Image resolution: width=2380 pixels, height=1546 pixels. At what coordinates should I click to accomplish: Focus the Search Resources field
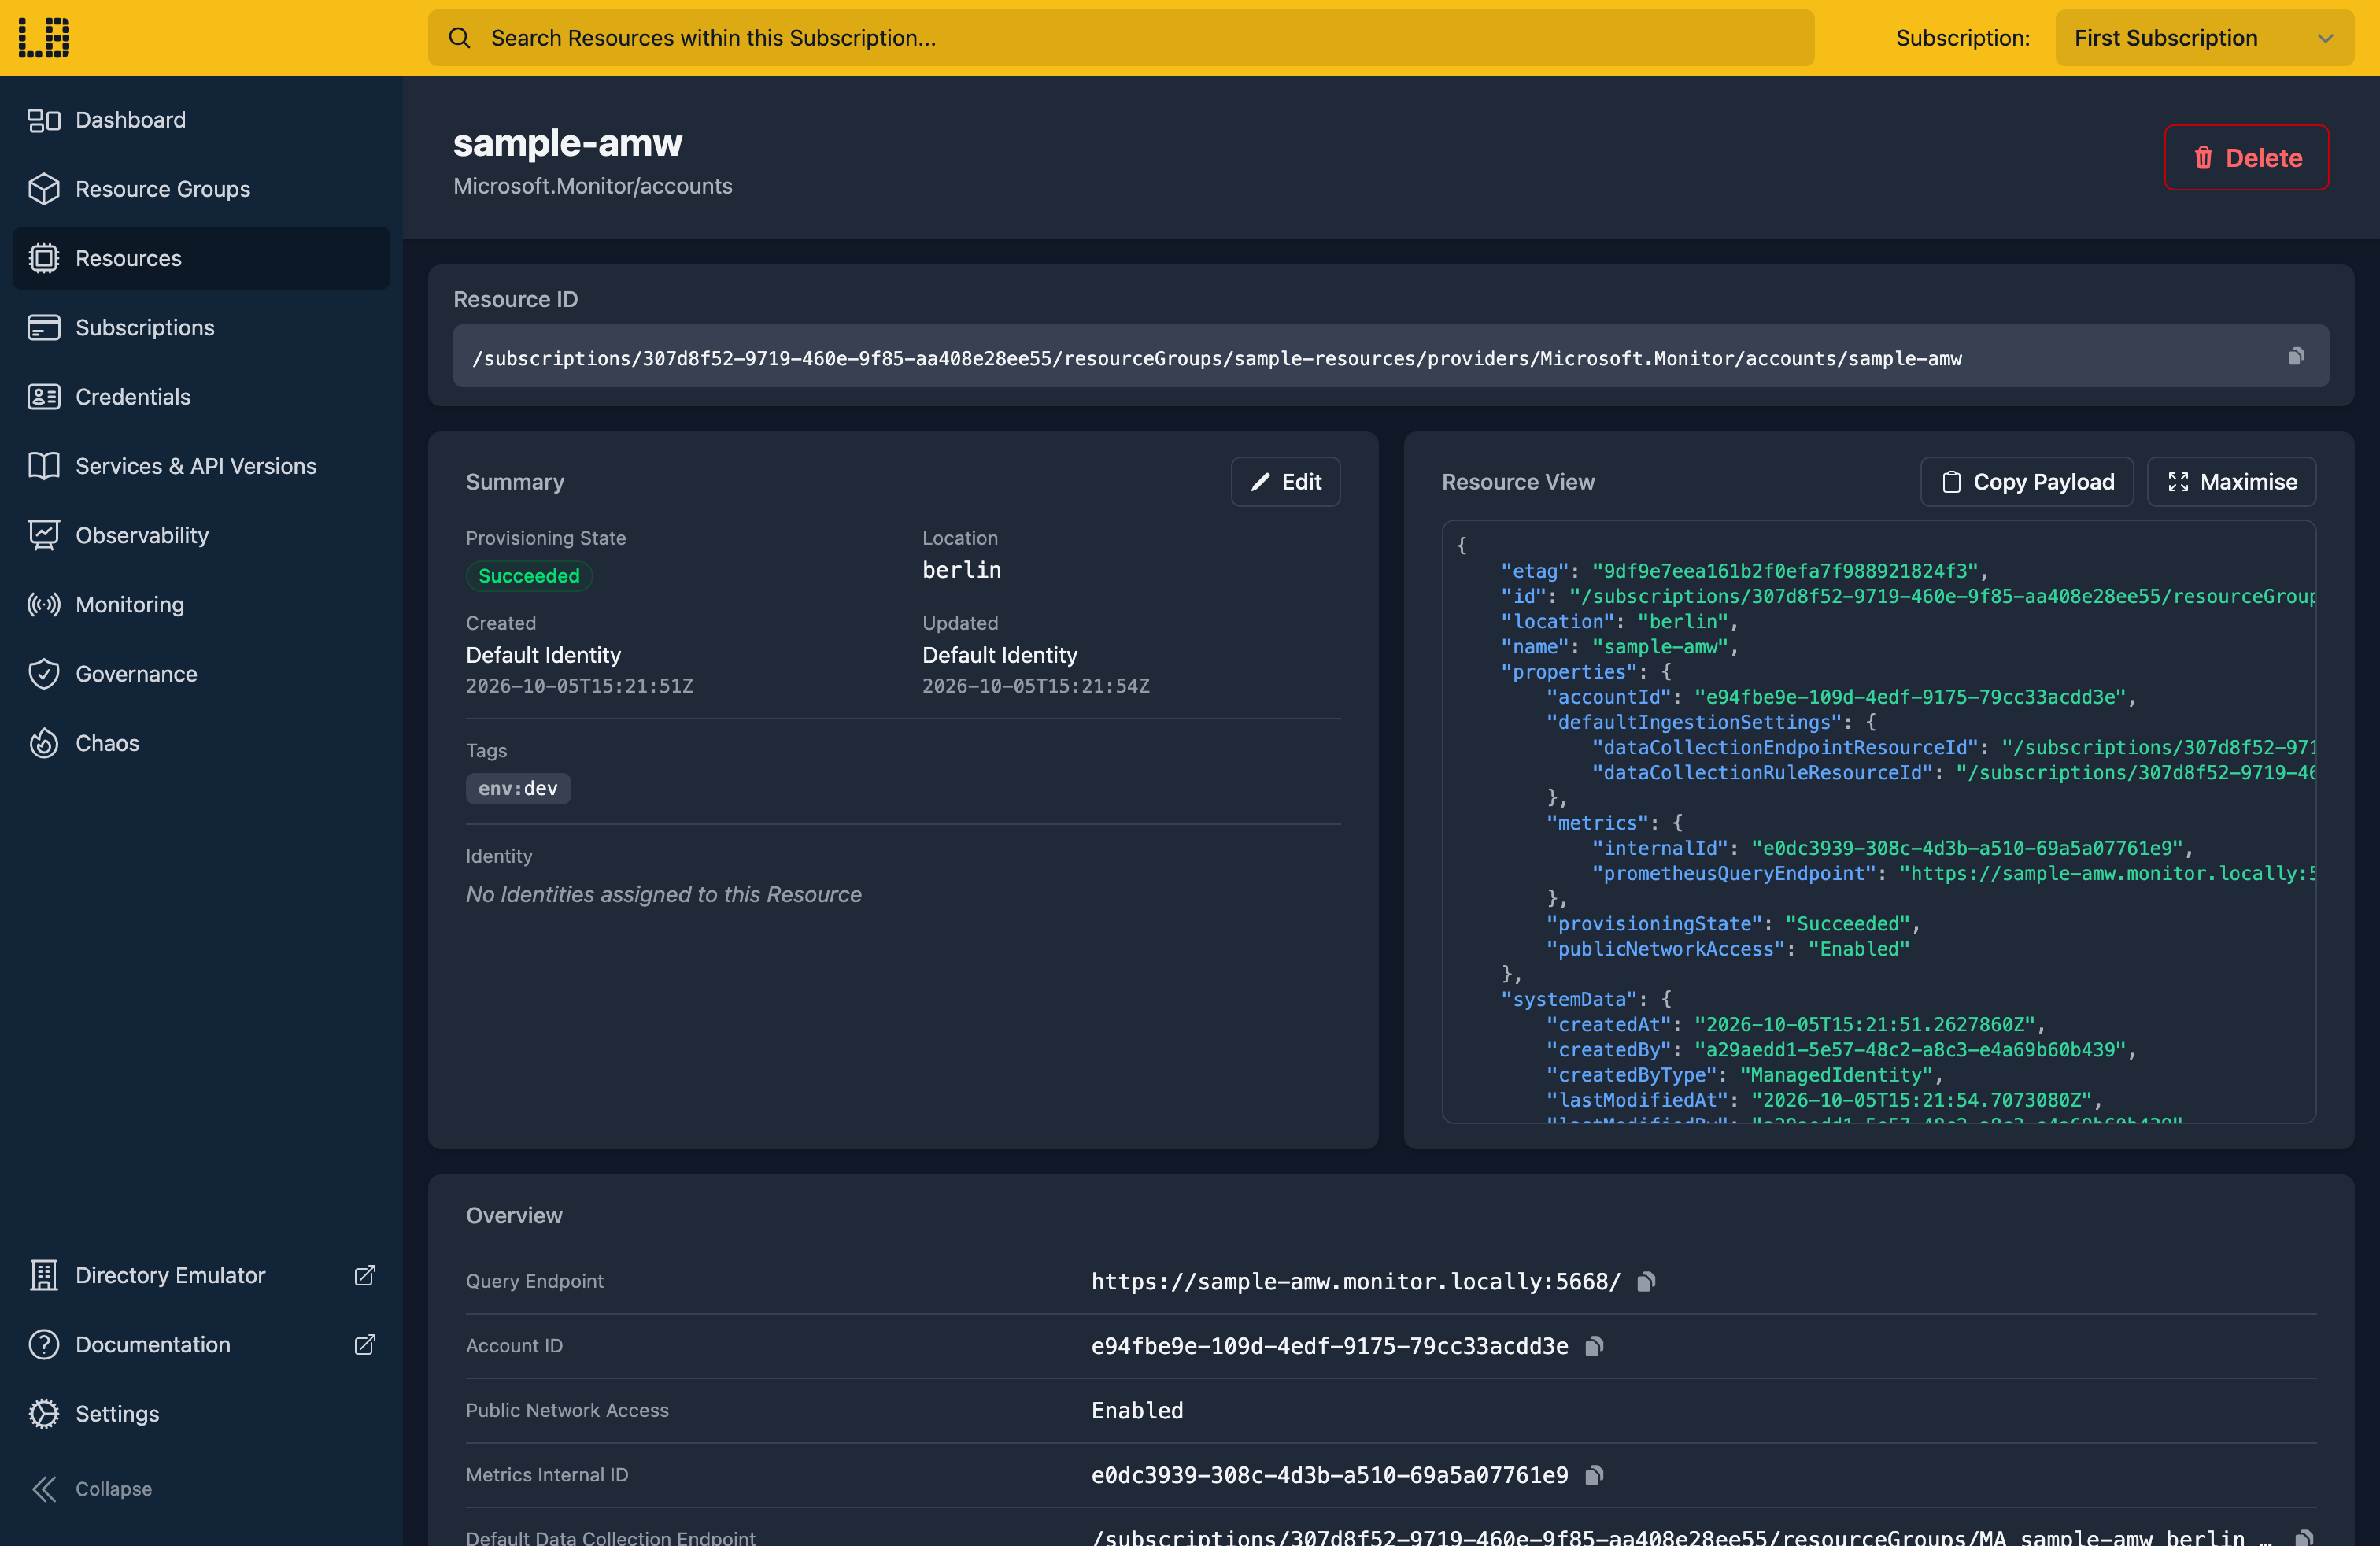pyautogui.click(x=1121, y=38)
